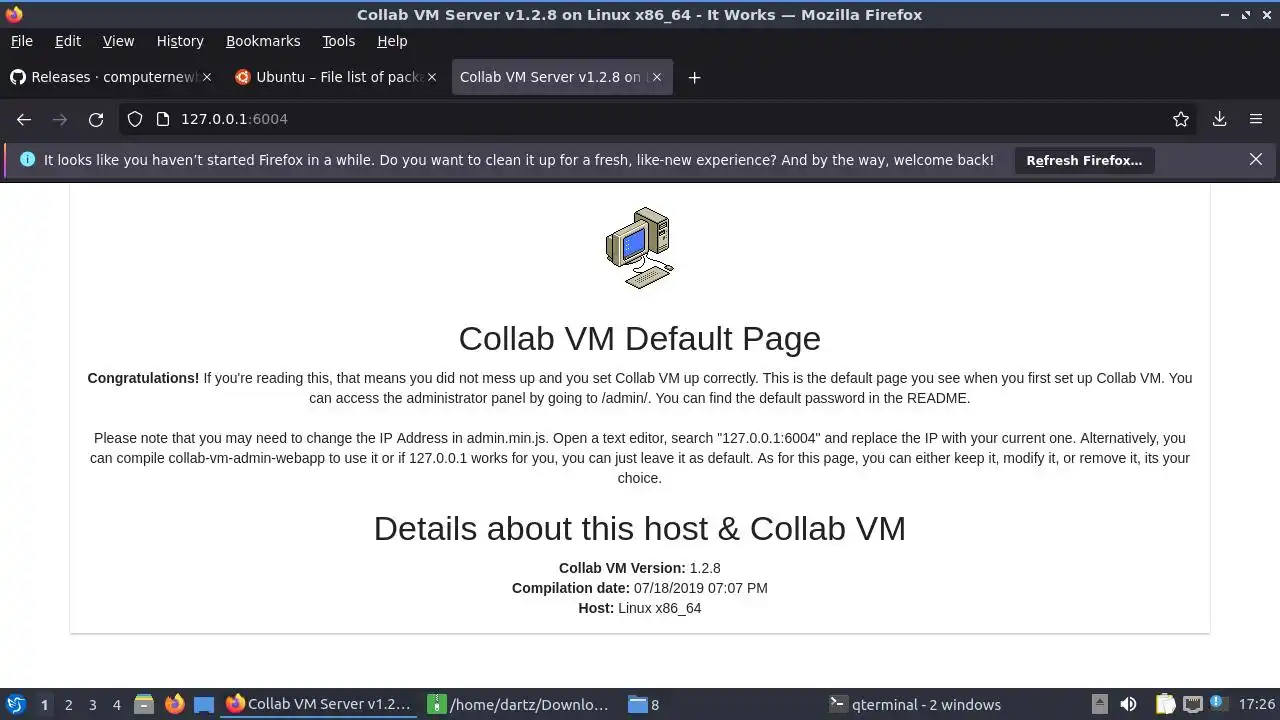
Task: Open the volume control tray icon
Action: (1128, 704)
